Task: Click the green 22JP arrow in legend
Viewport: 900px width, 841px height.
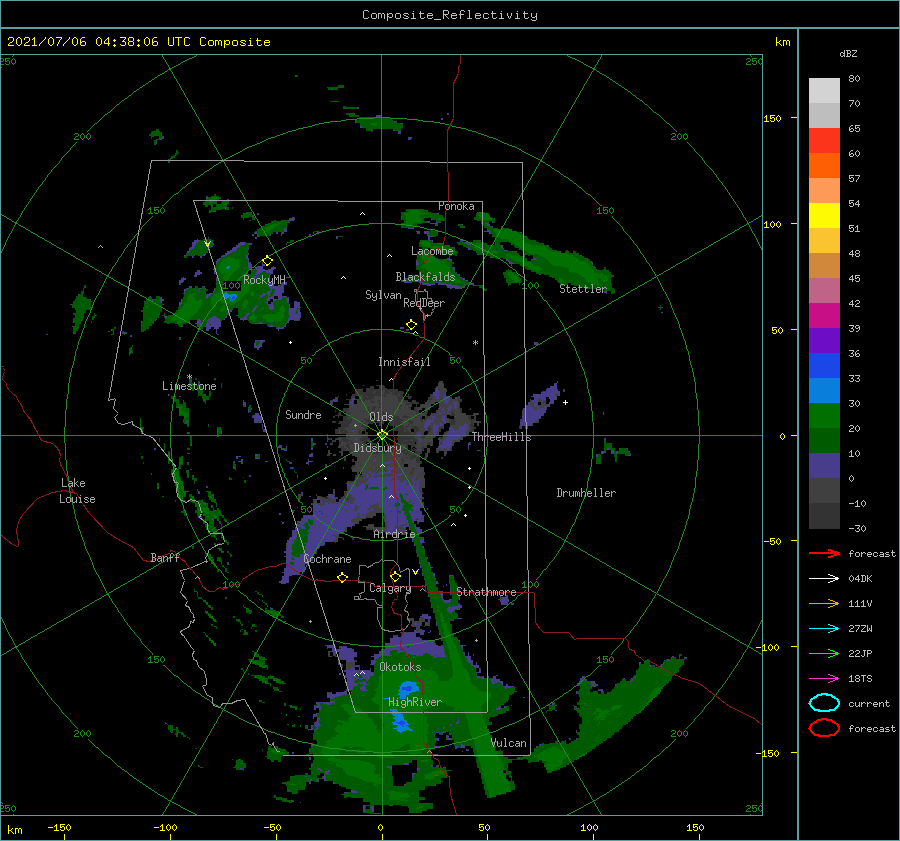Action: pyautogui.click(x=824, y=653)
